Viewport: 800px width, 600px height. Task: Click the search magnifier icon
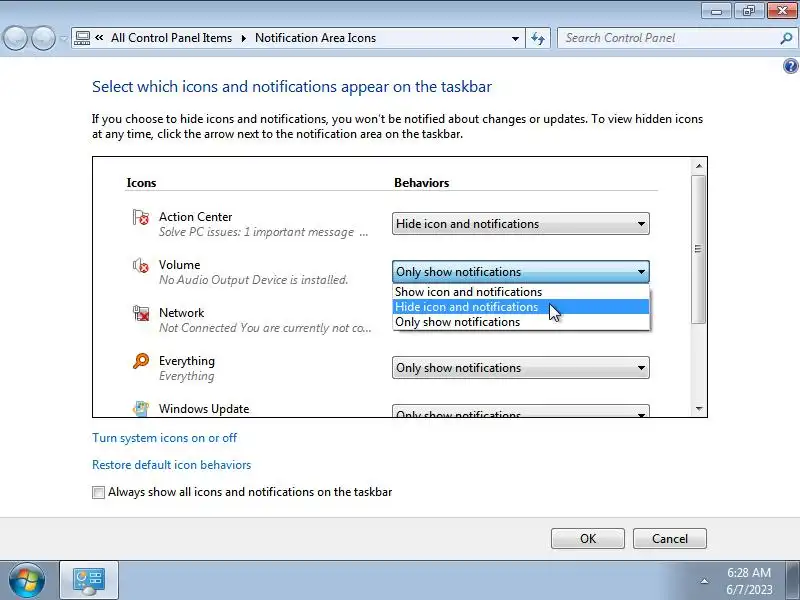(786, 38)
